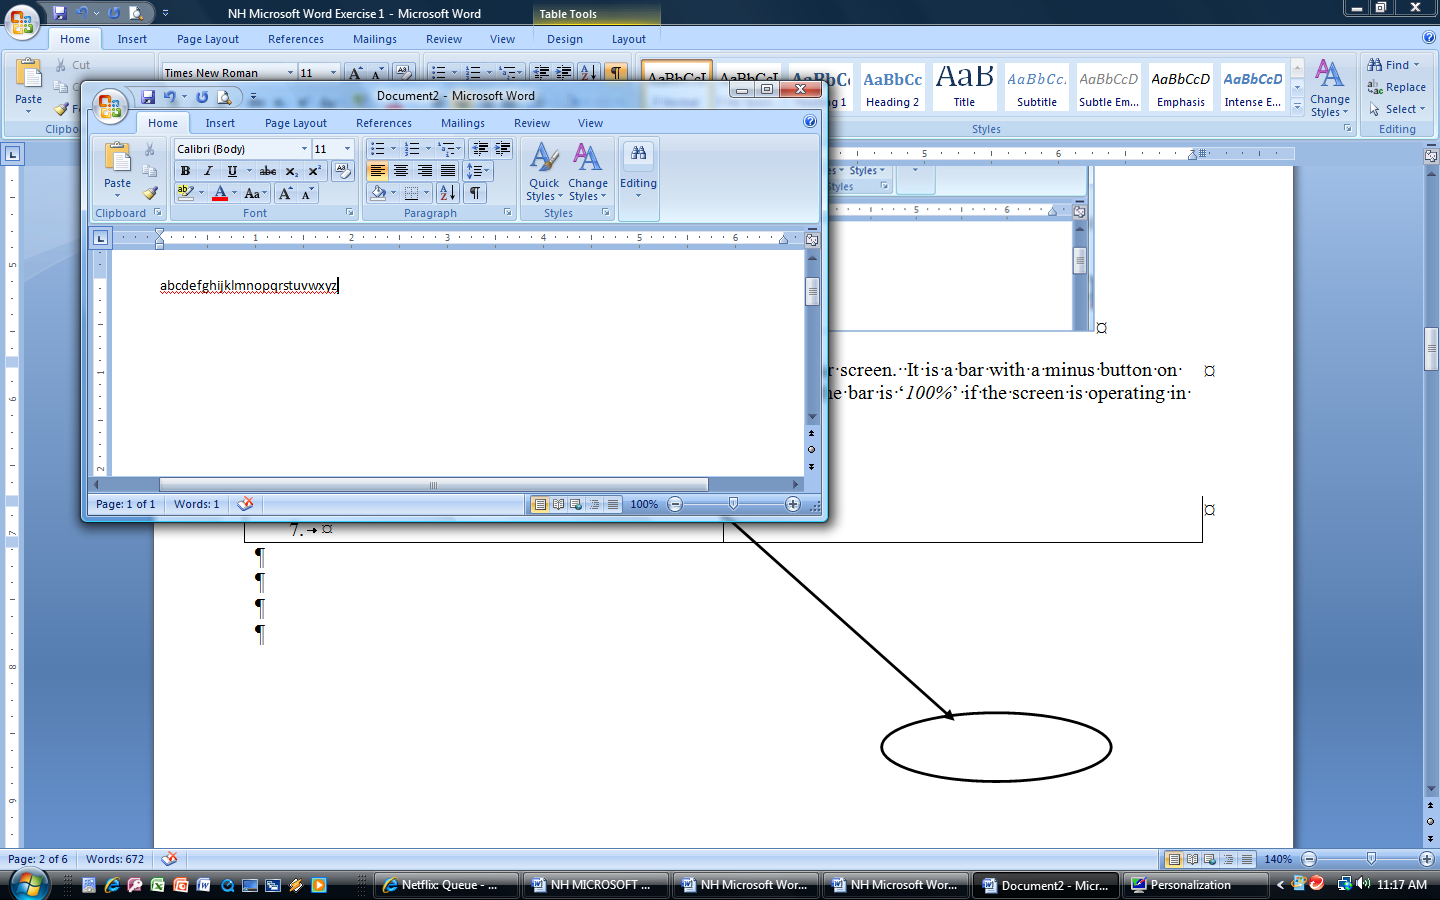The width and height of the screenshot is (1440, 900).
Task: Toggle Align Text Left in Document2 window
Action: [x=377, y=171]
